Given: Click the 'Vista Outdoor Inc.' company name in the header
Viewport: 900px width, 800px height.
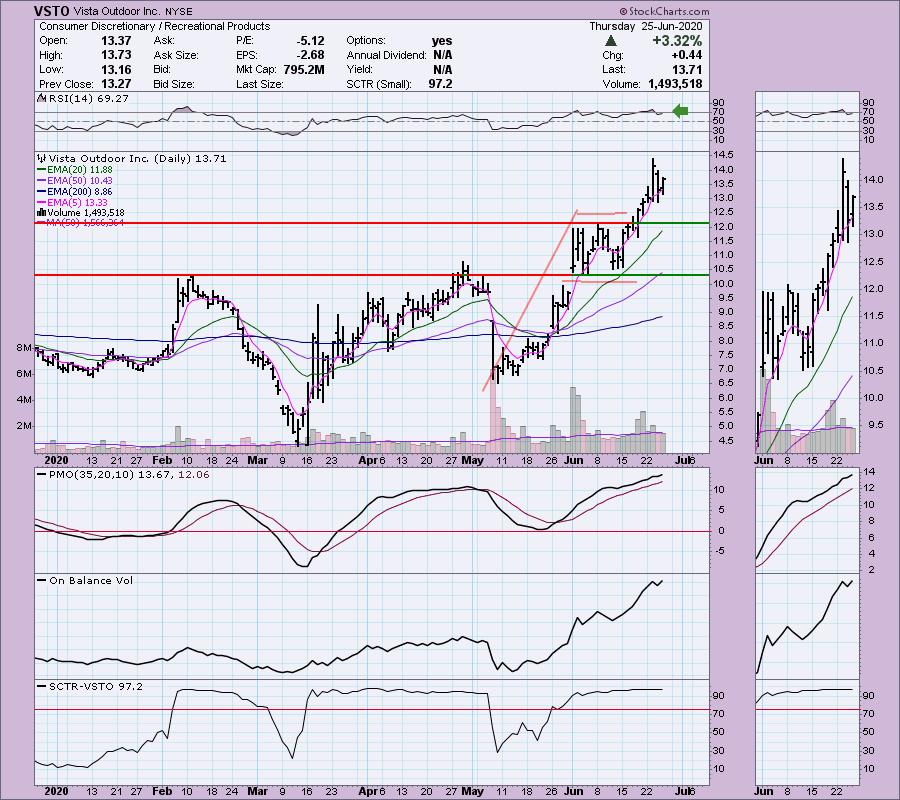Looking at the screenshot, I should pyautogui.click(x=117, y=11).
